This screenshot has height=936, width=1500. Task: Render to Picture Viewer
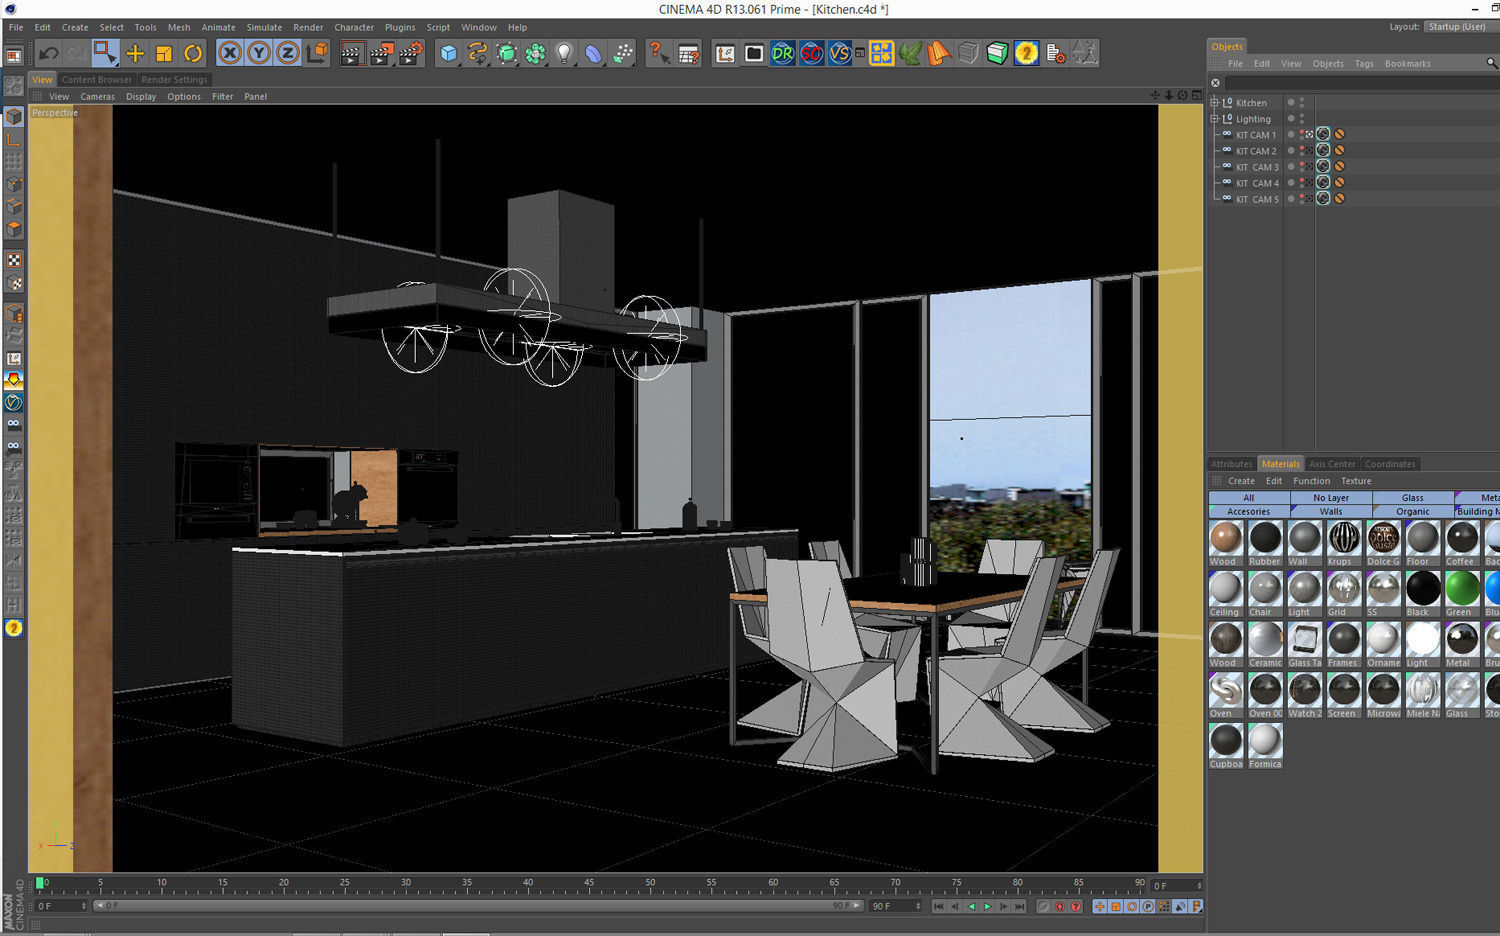tap(381, 53)
